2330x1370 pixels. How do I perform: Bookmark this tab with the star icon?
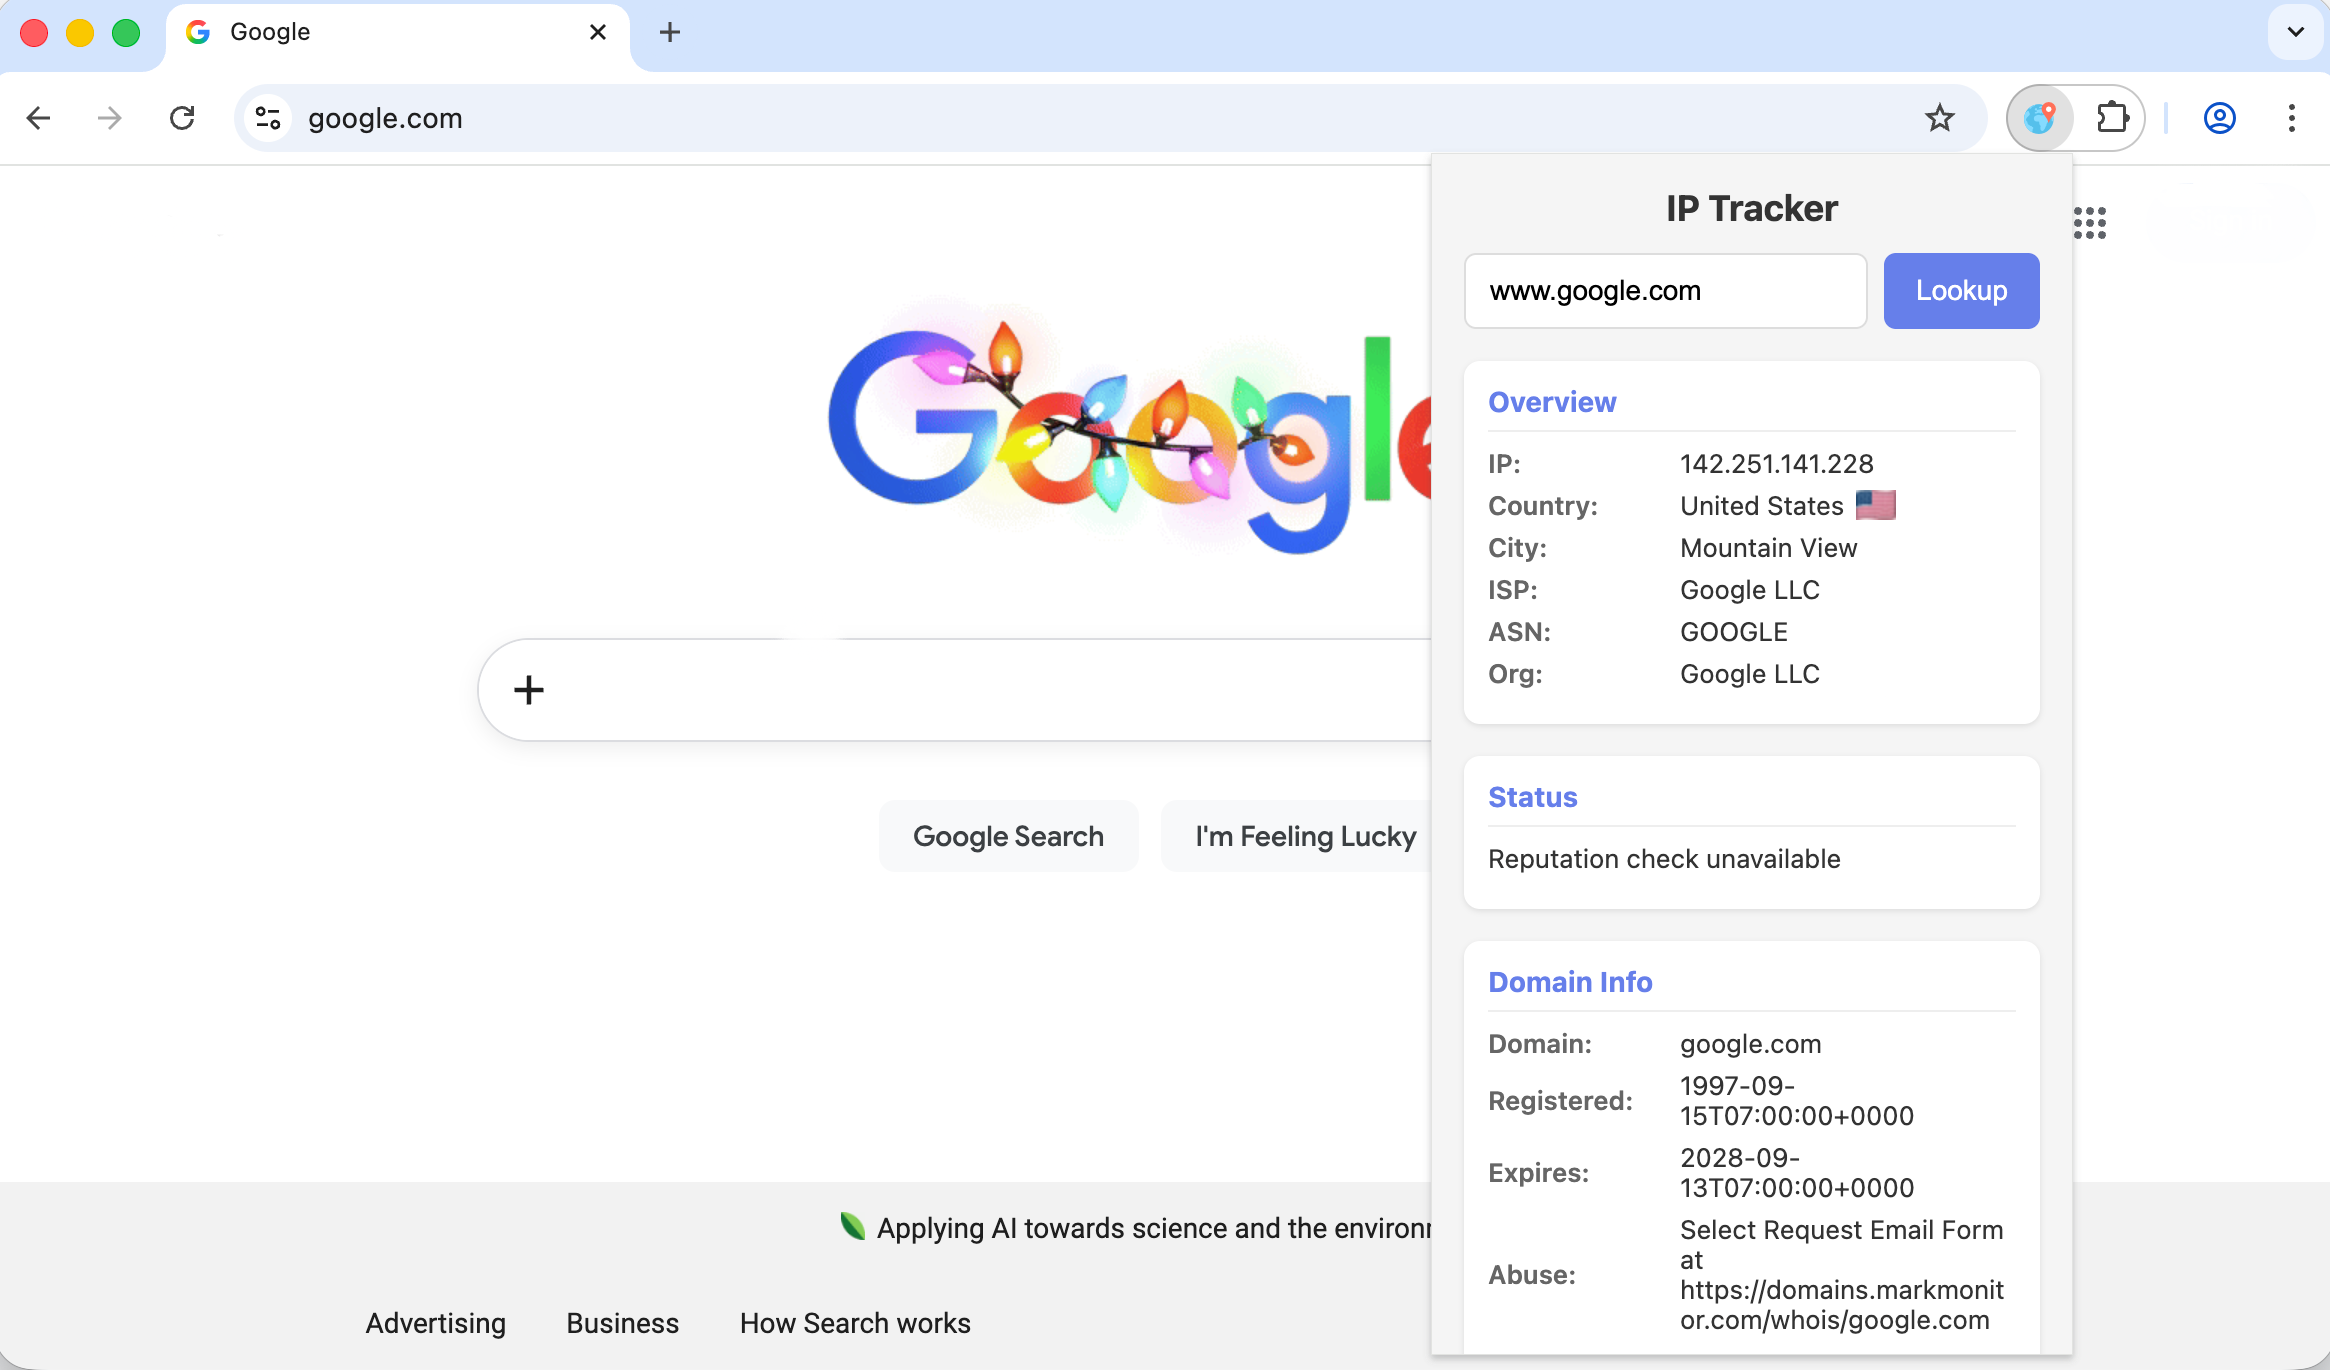[1939, 118]
